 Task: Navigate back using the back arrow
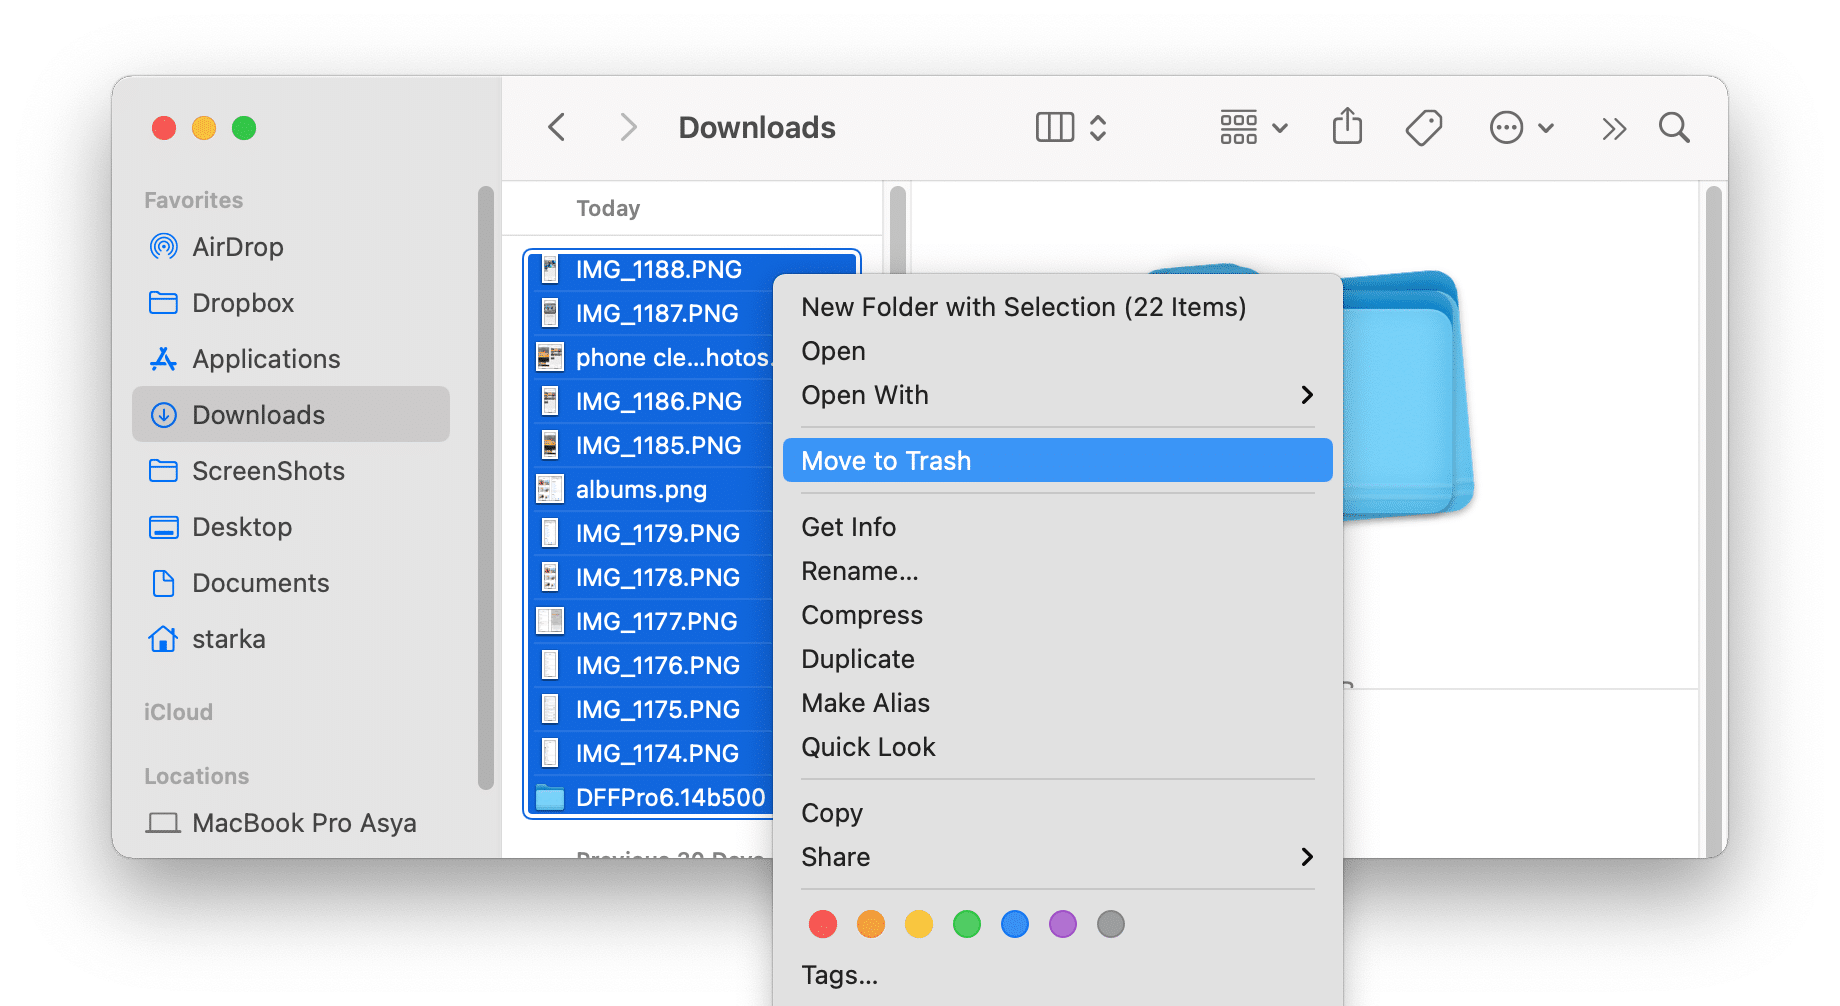pos(557,127)
